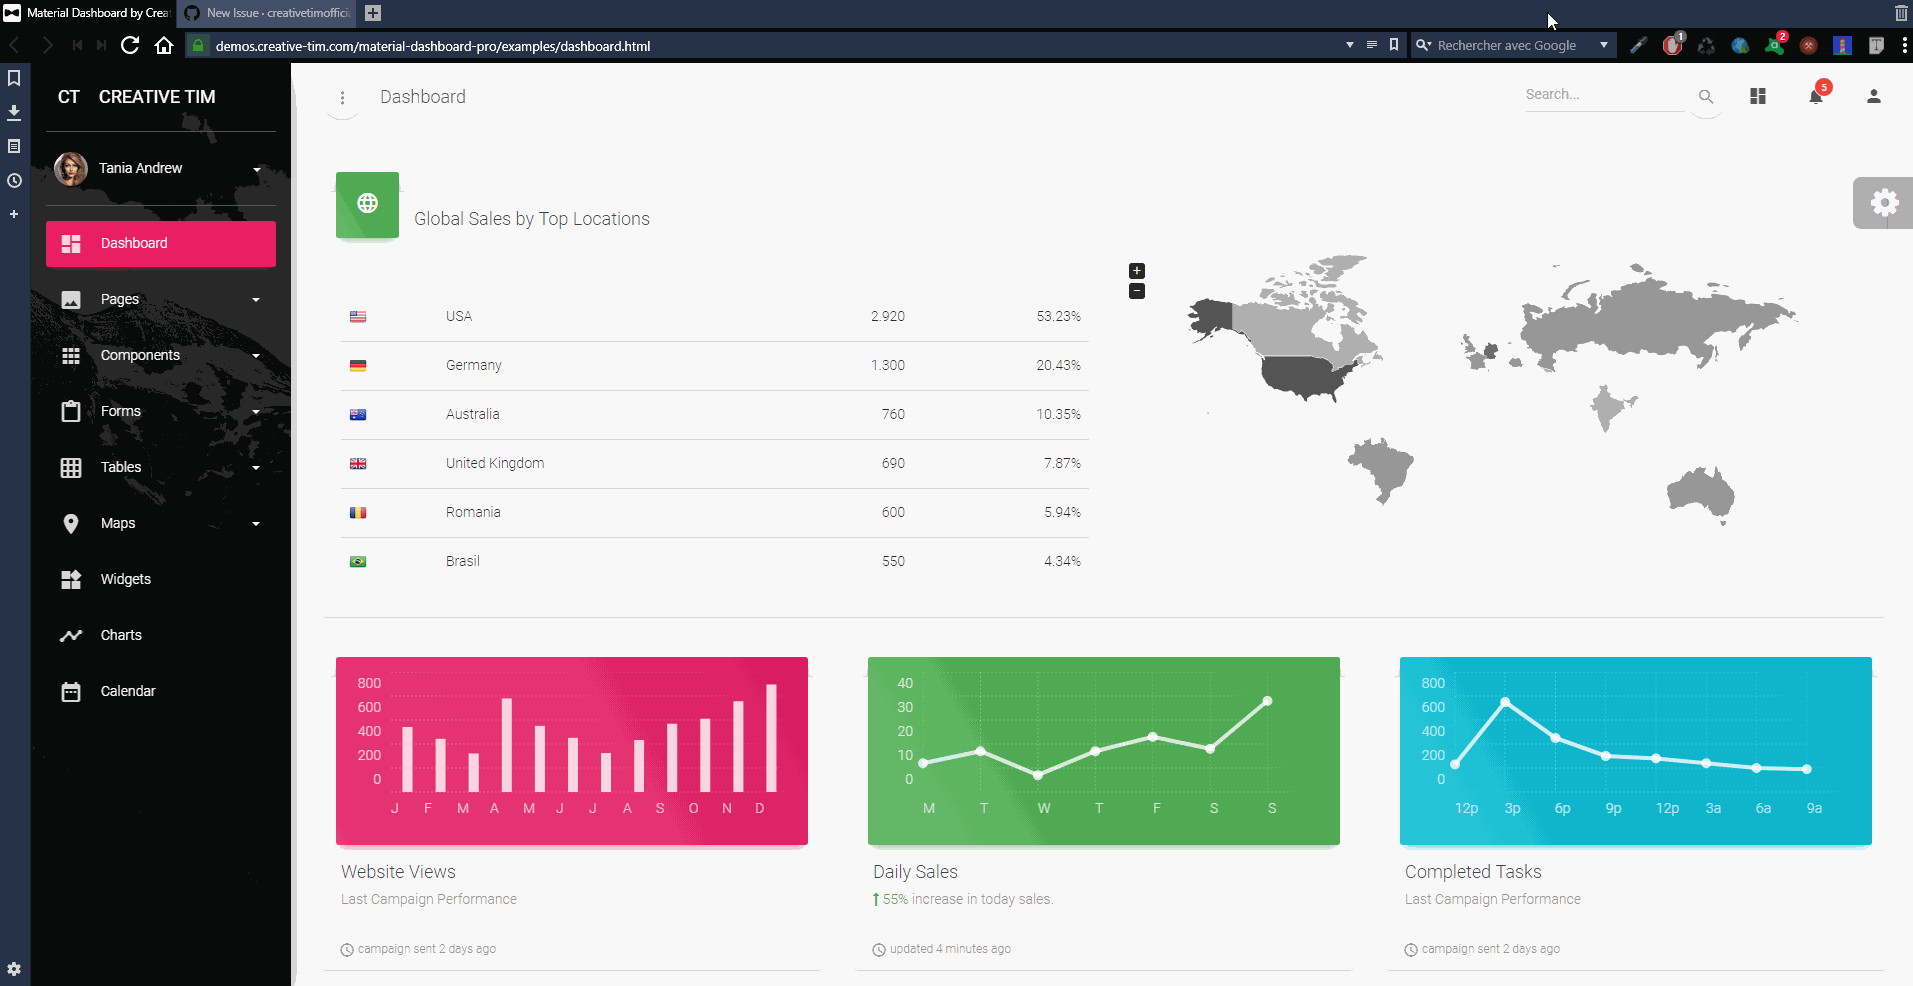1913x986 pixels.
Task: Open the apps grid icon in the top navbar
Action: pos(1759,96)
